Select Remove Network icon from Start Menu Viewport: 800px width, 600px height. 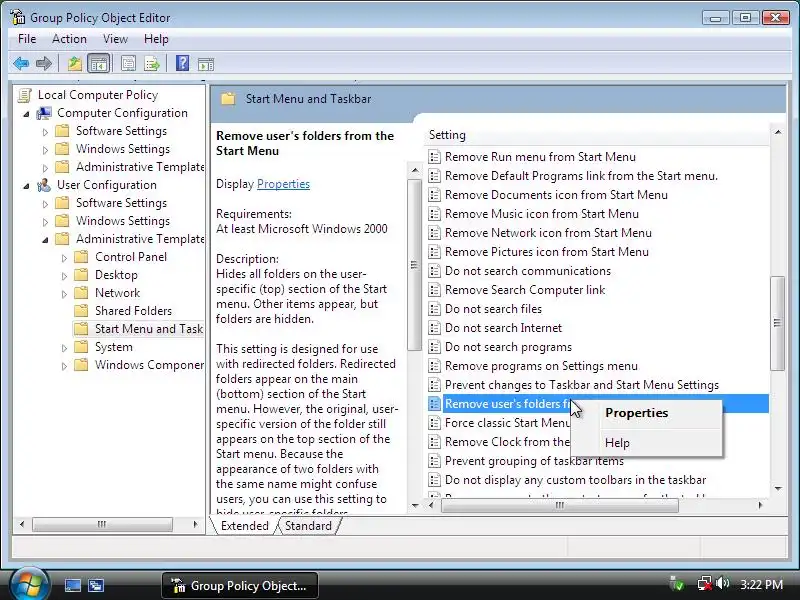tap(548, 233)
